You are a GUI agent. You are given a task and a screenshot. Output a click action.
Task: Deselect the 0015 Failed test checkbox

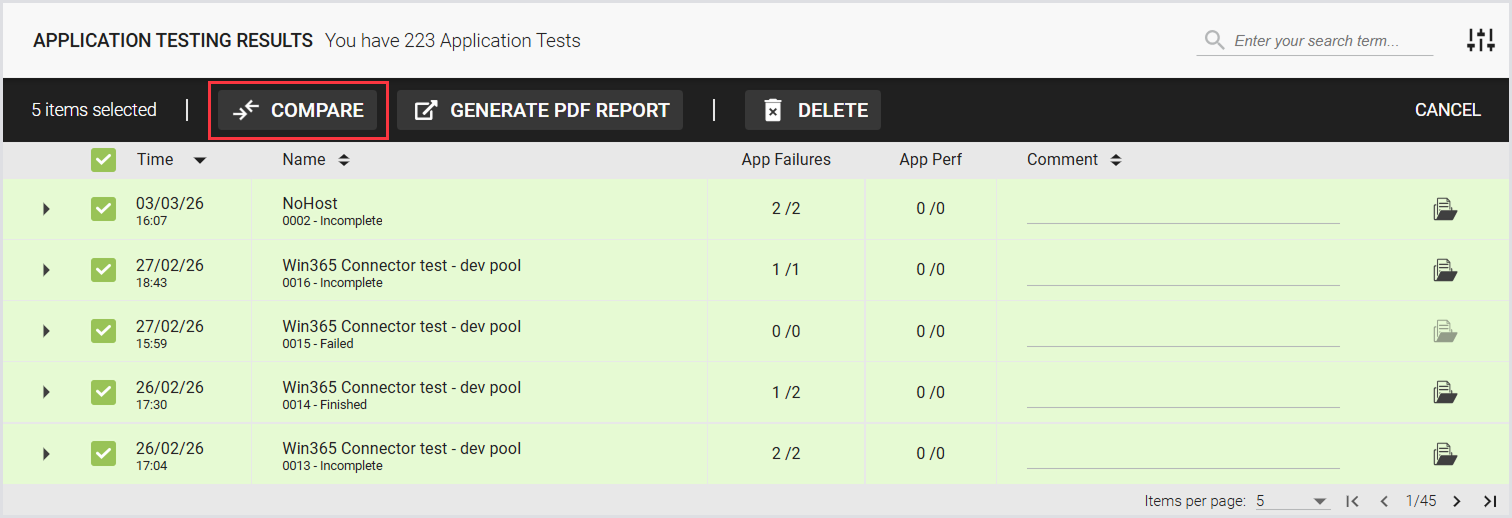tap(103, 331)
